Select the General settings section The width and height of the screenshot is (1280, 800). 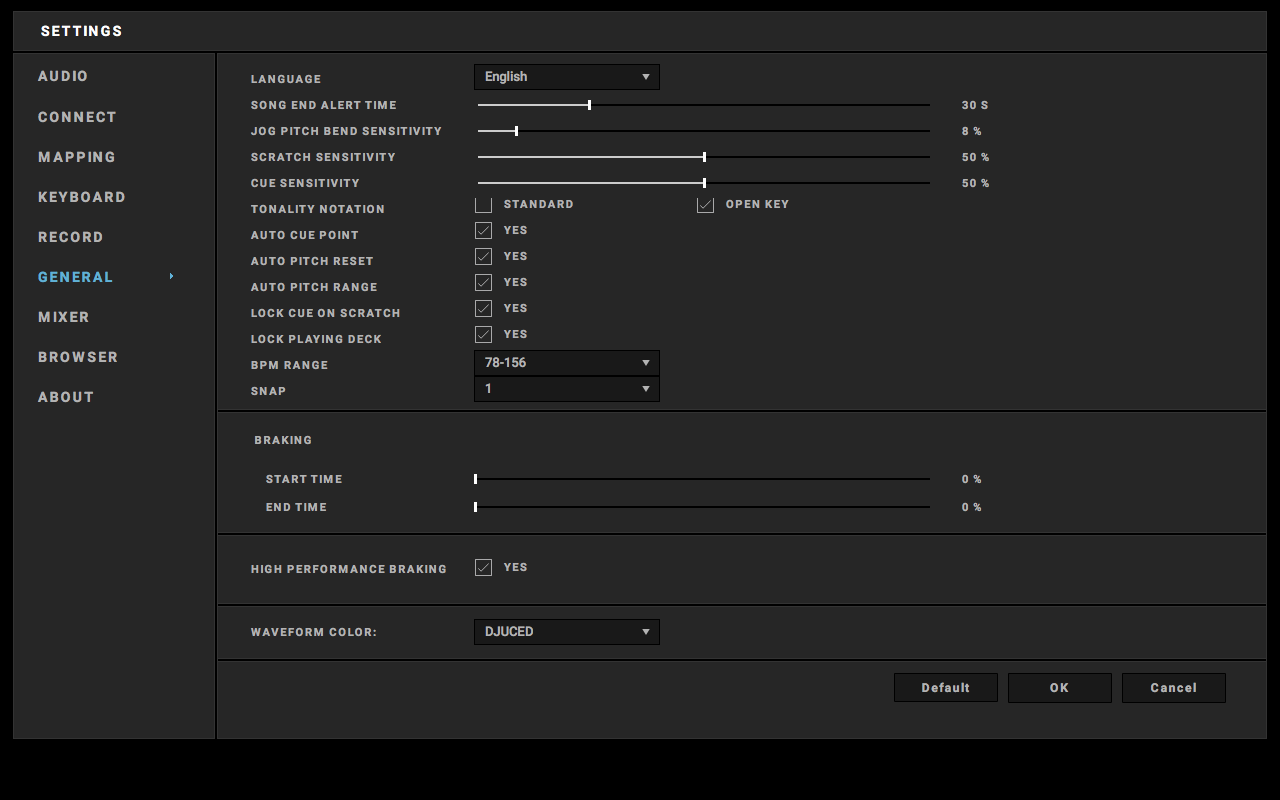pyautogui.click(x=76, y=277)
